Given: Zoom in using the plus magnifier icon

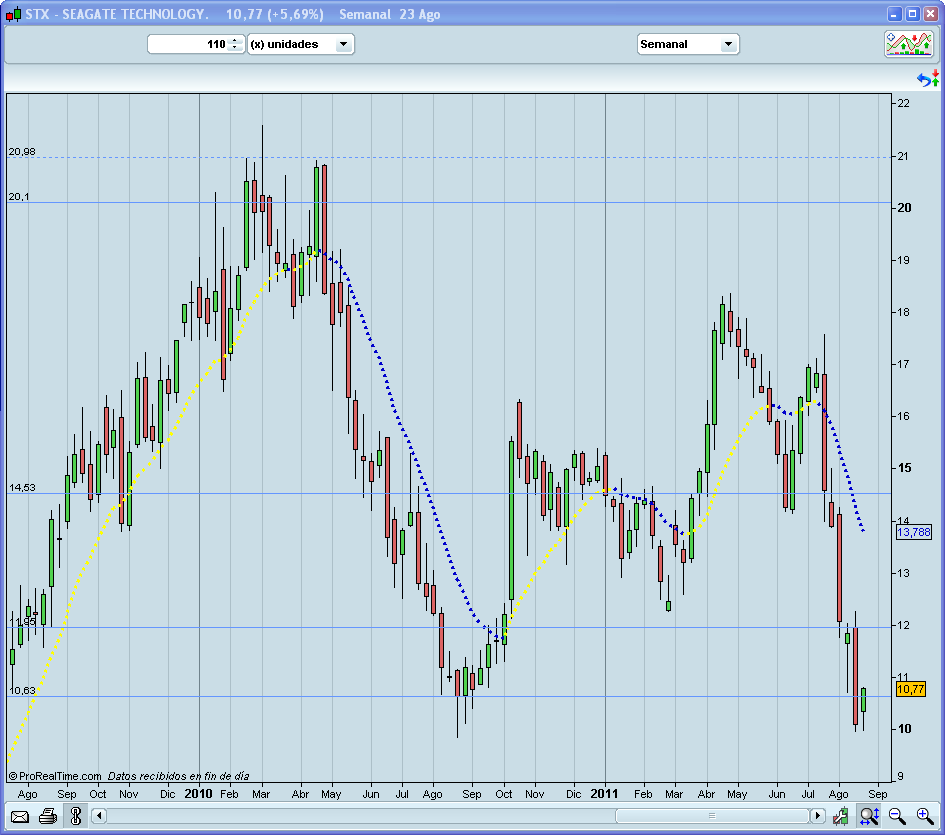Looking at the screenshot, I should (924, 816).
